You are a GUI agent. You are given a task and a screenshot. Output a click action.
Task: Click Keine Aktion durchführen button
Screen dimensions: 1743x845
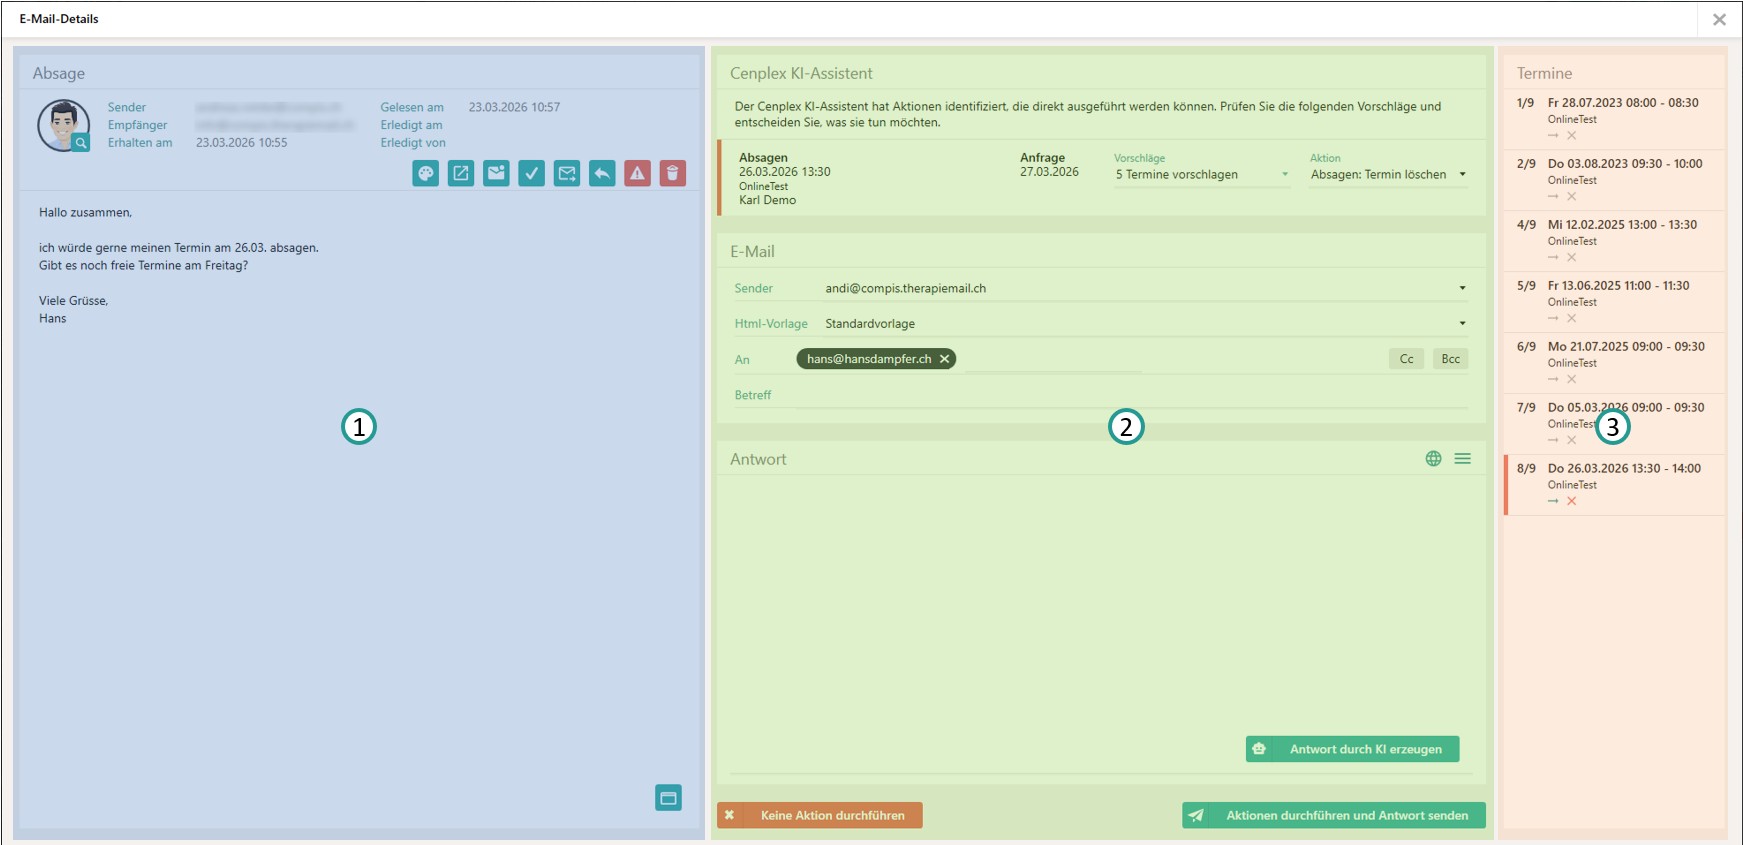[820, 815]
